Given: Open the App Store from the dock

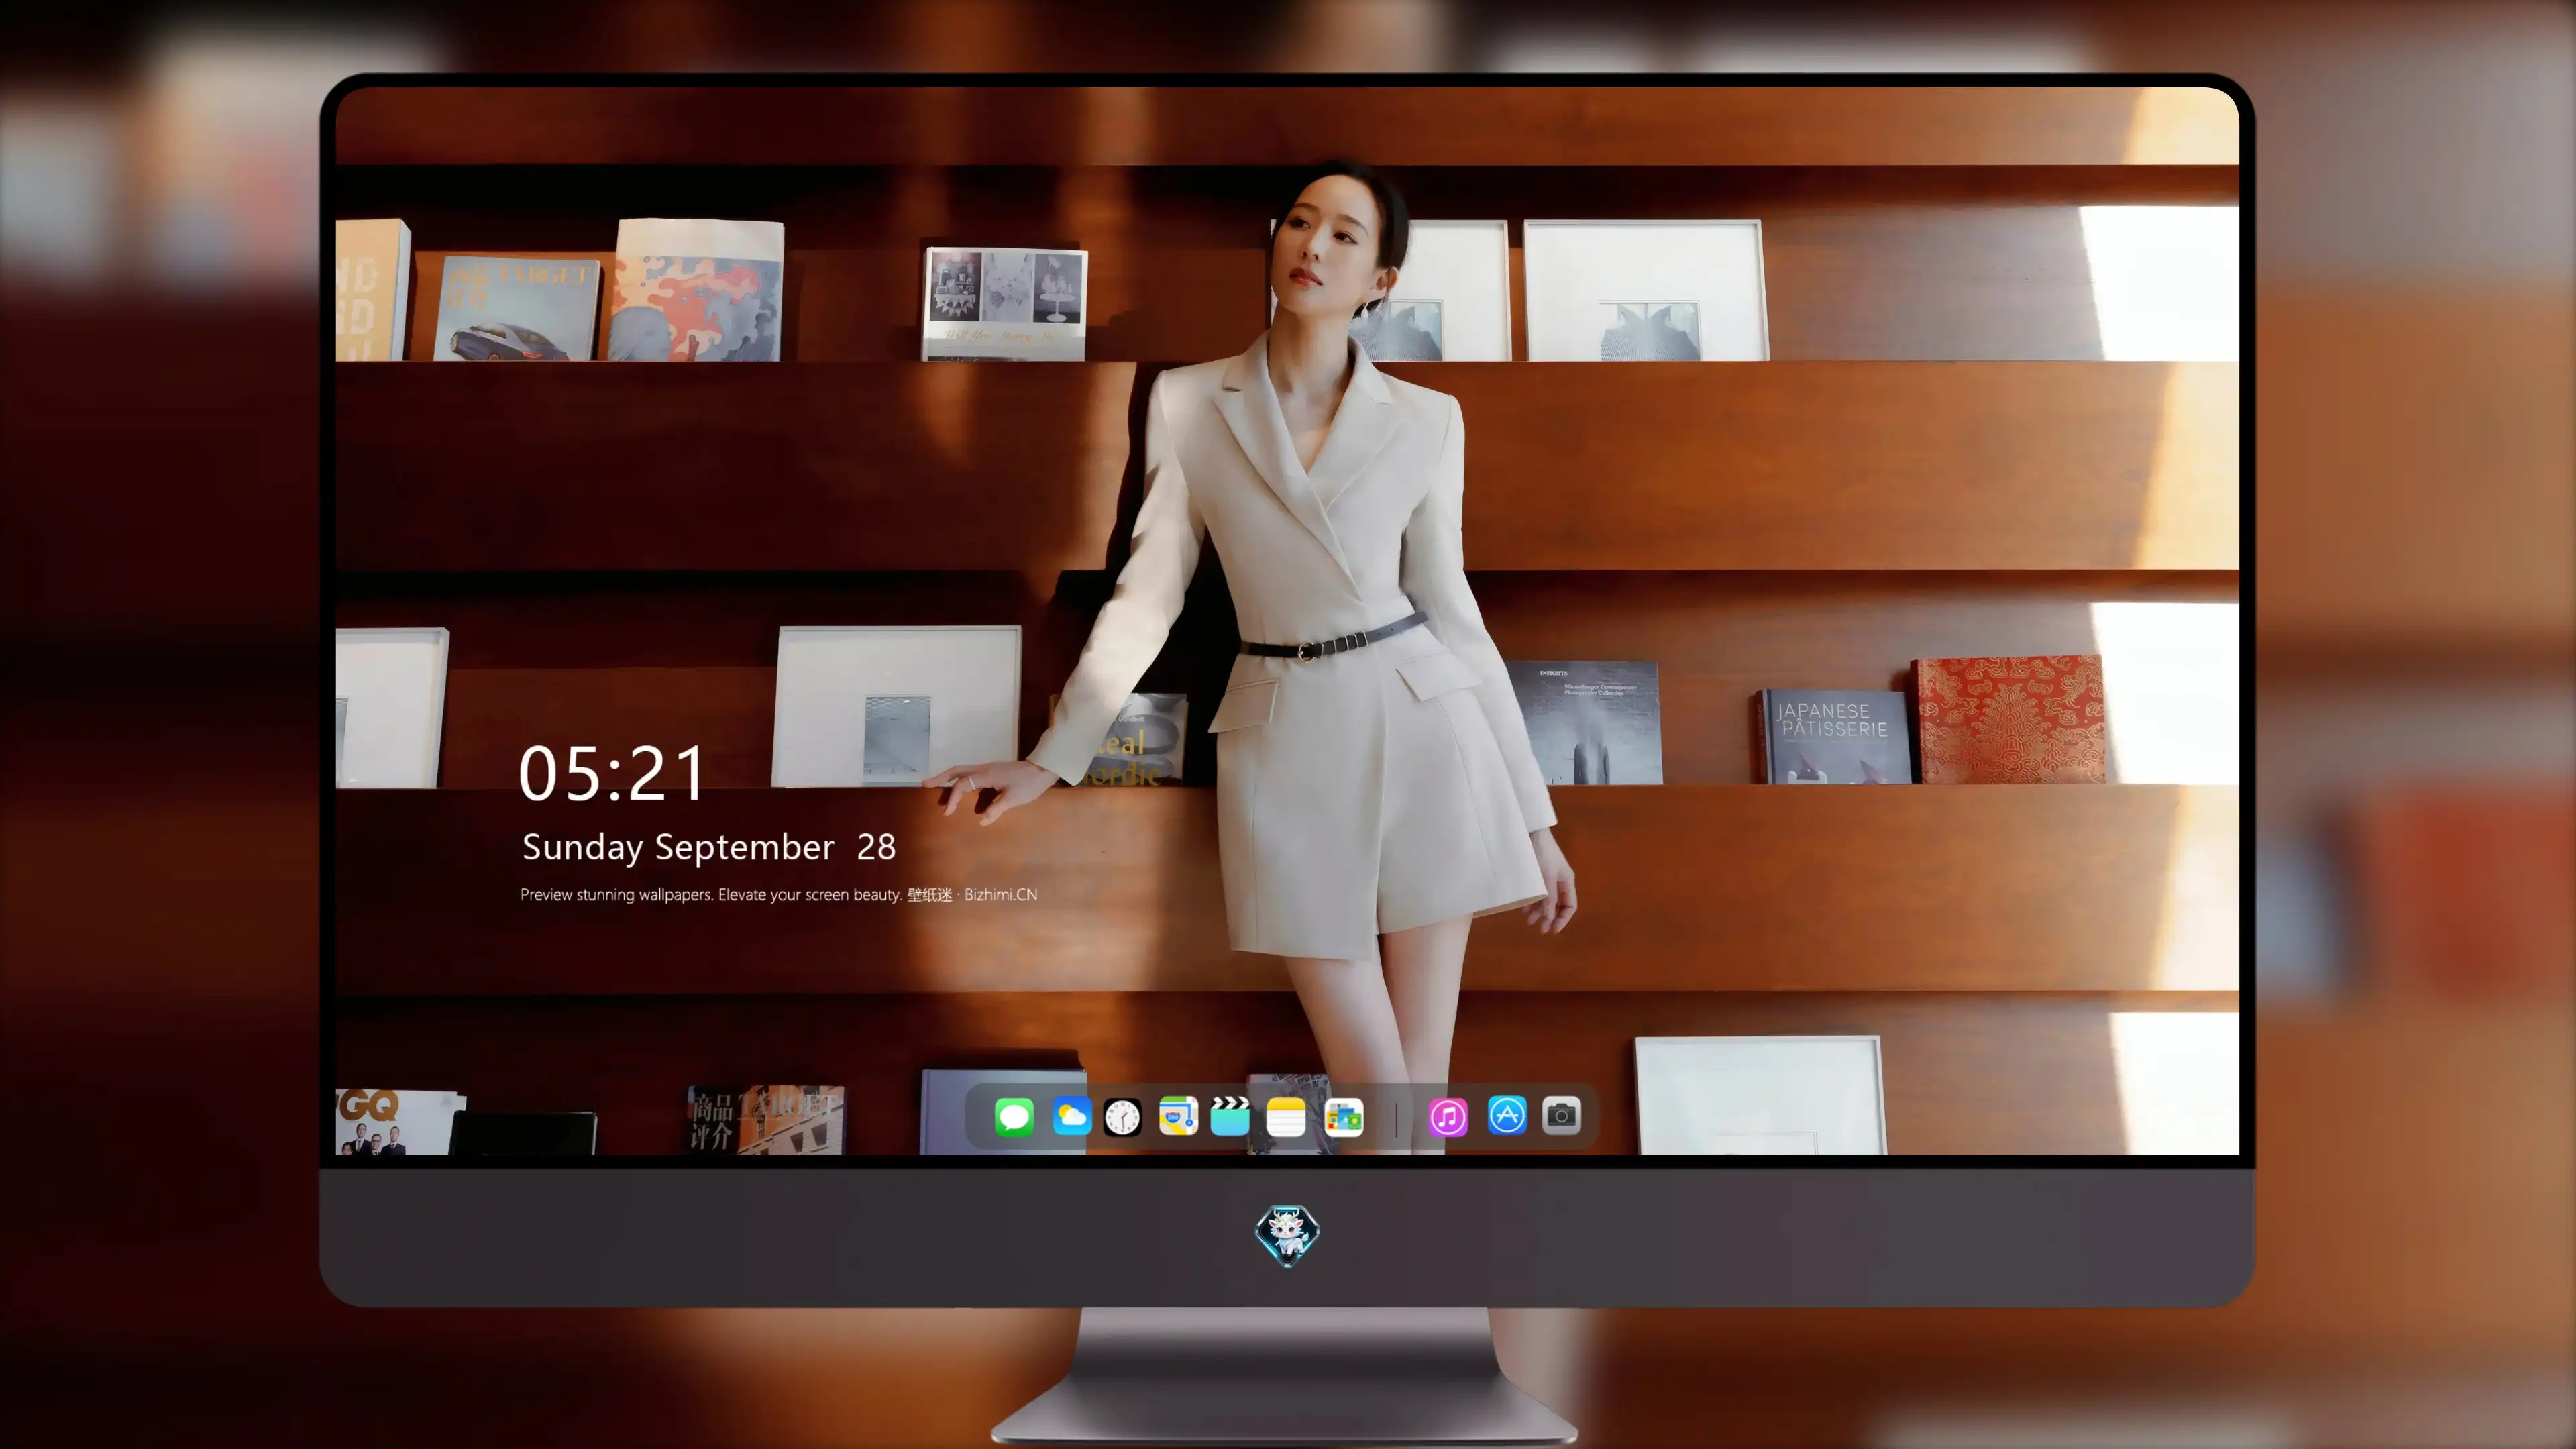Looking at the screenshot, I should pos(1507,1115).
